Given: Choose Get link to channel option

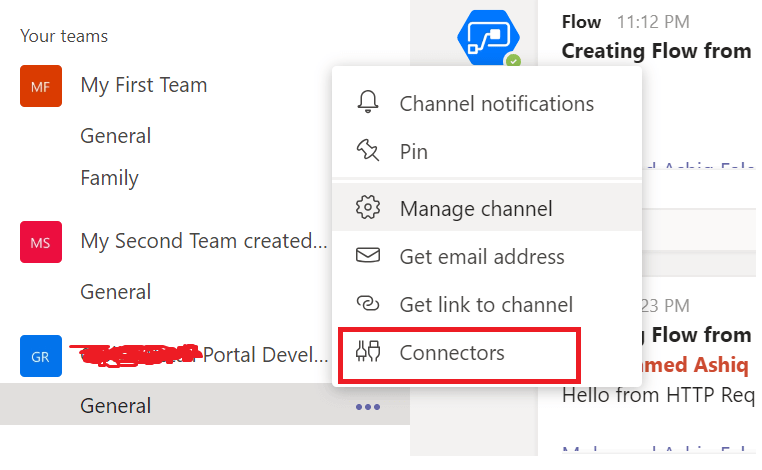Looking at the screenshot, I should [x=486, y=305].
